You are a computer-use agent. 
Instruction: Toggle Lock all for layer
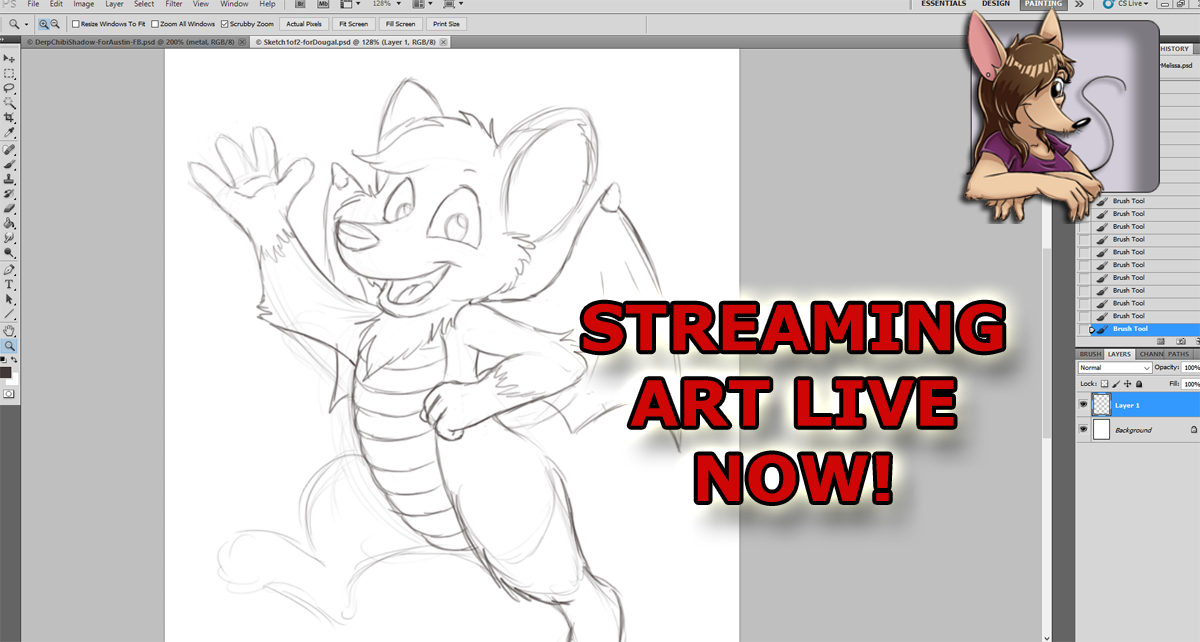tap(1139, 383)
